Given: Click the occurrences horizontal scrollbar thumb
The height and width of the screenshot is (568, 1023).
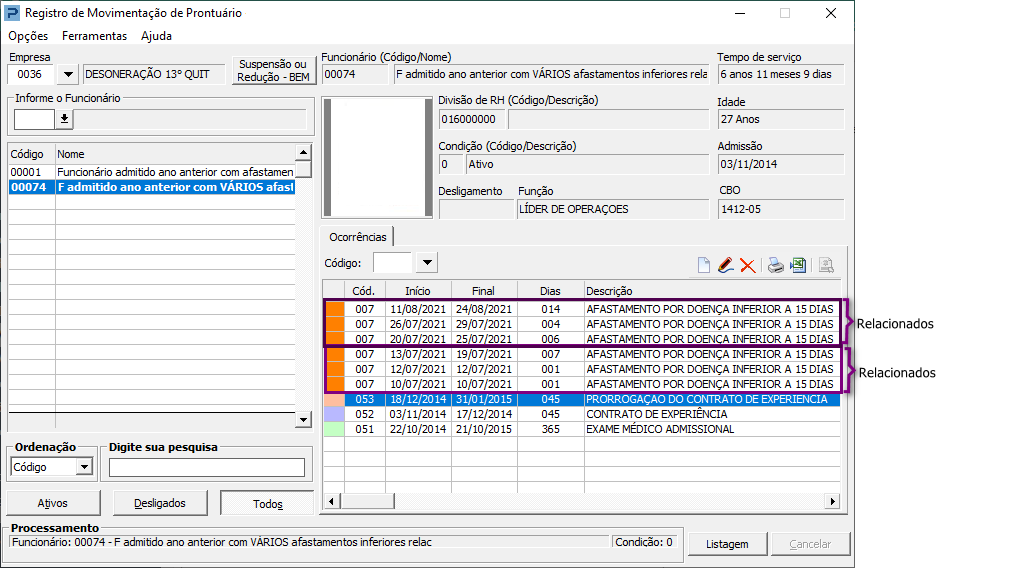Looking at the screenshot, I should coord(367,501).
